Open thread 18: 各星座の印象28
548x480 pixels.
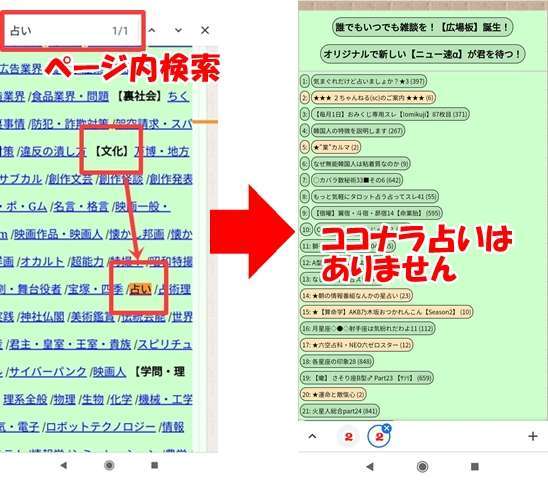coord(337,361)
